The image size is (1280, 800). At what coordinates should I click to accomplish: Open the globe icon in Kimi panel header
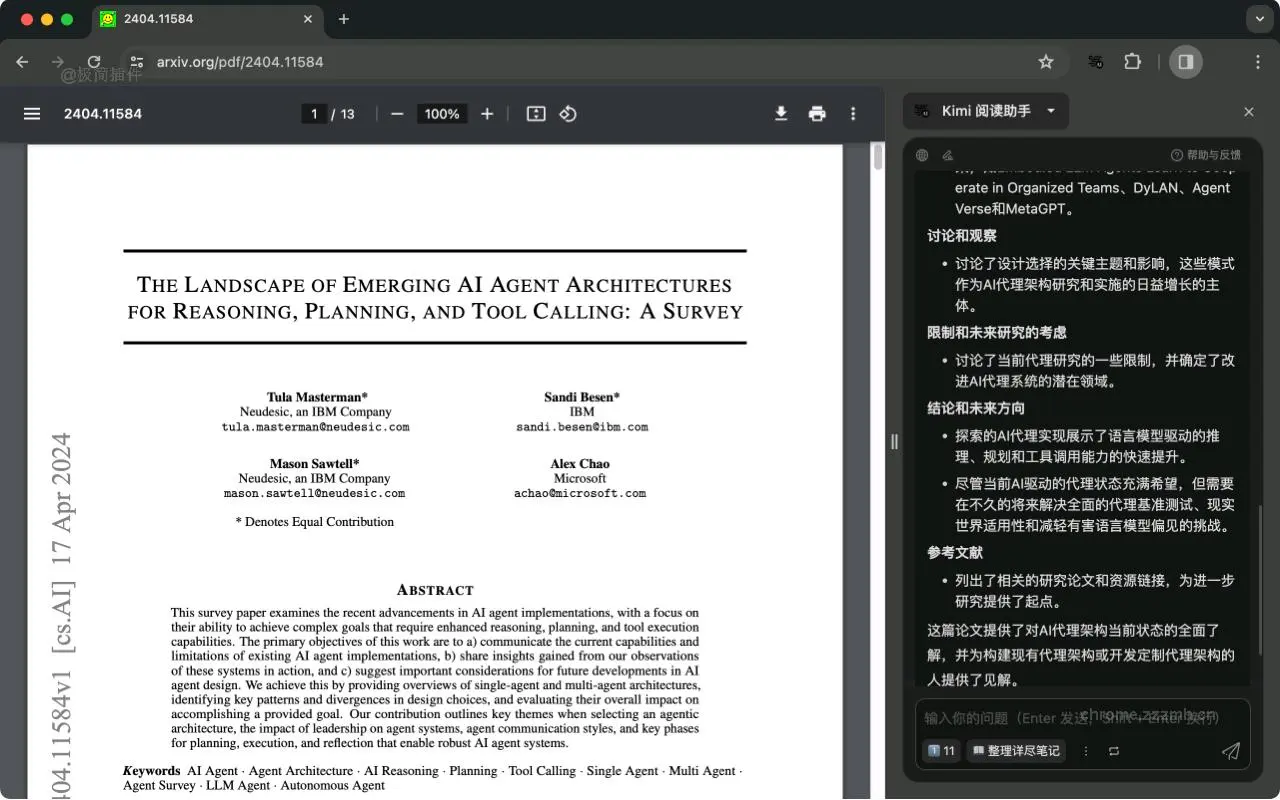[x=921, y=155]
